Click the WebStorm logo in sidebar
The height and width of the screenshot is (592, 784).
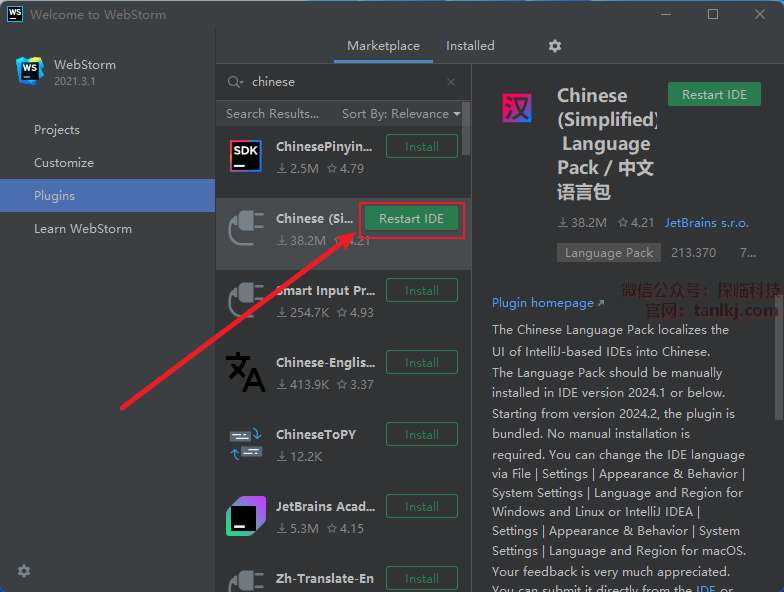(30, 70)
